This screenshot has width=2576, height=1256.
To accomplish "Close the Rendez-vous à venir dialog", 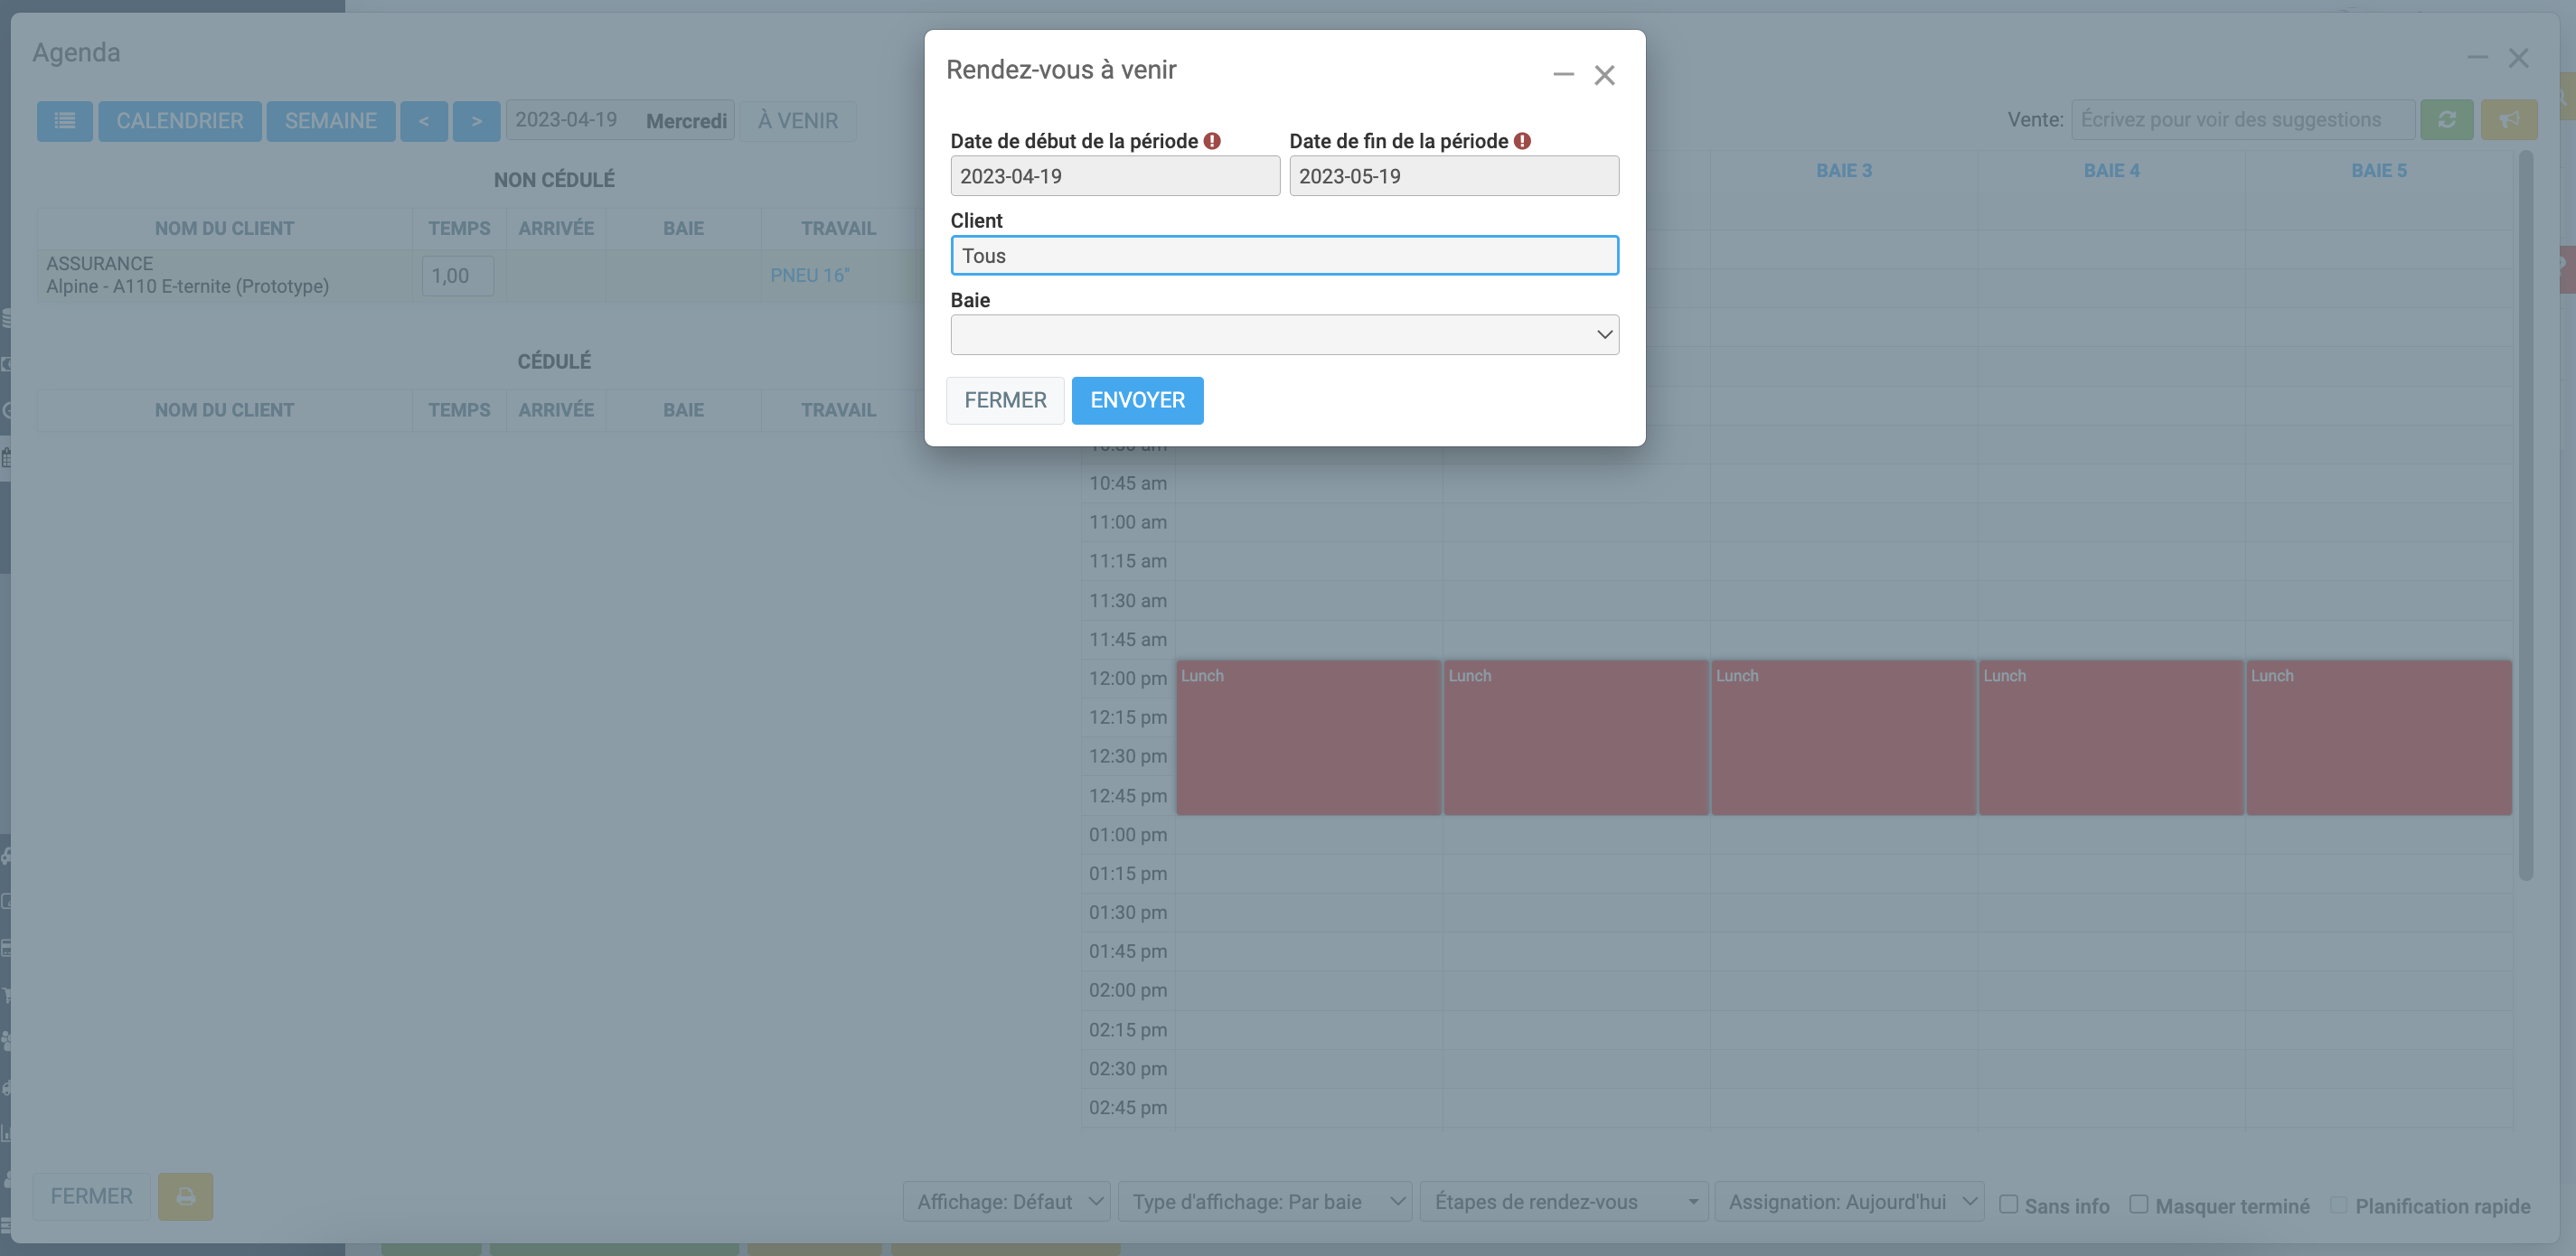I will (1604, 75).
